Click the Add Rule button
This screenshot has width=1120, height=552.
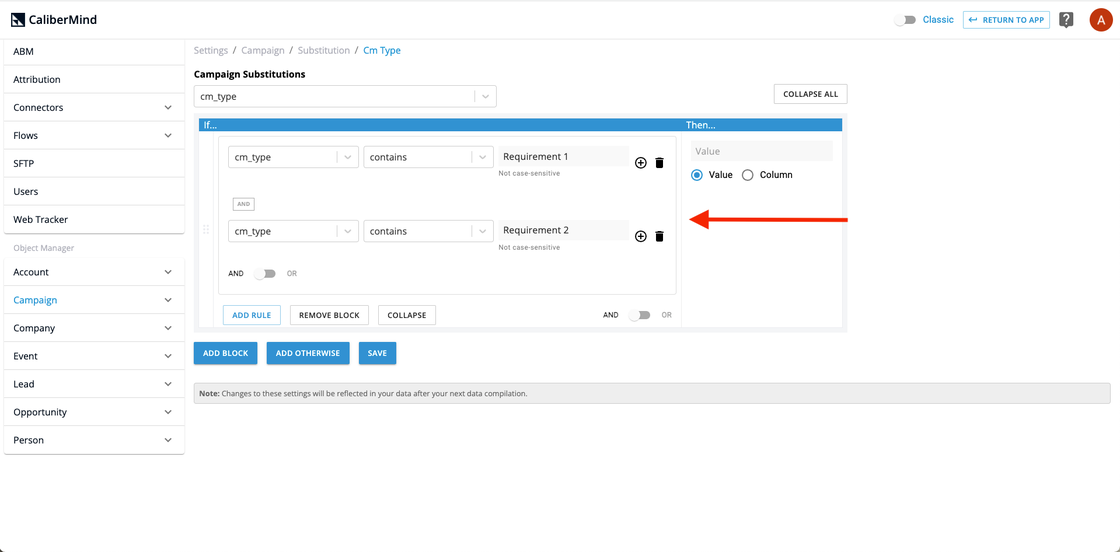point(251,315)
